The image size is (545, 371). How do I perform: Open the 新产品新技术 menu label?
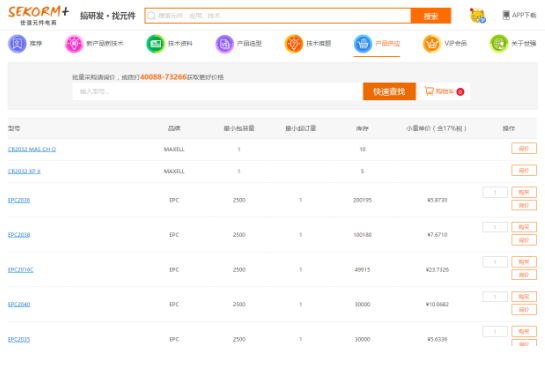[105, 43]
